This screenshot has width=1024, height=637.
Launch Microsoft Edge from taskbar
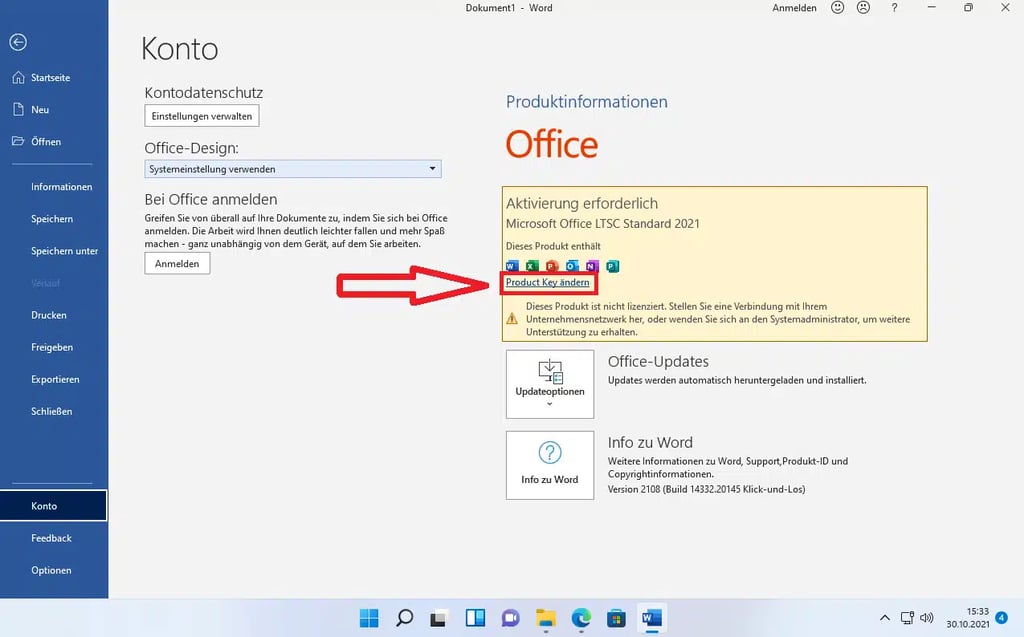coord(581,617)
